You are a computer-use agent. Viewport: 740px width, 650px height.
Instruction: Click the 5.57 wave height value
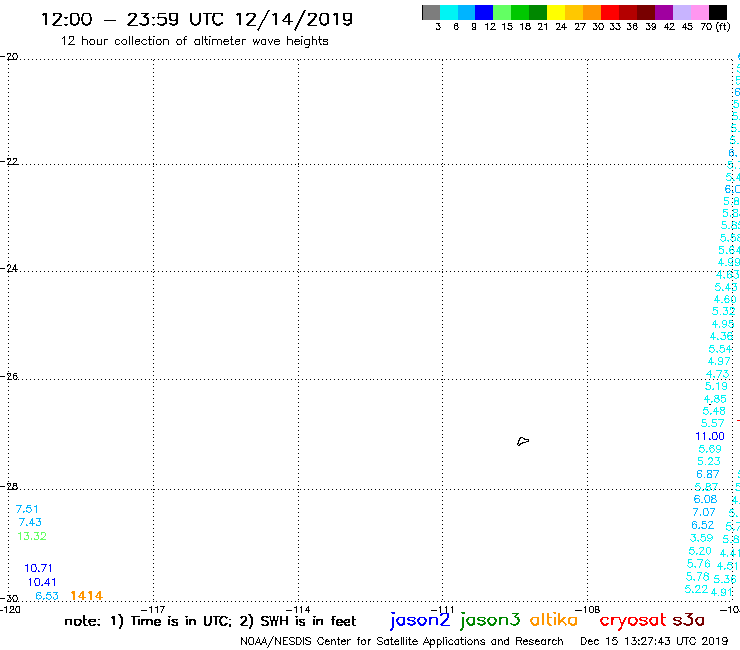point(712,423)
